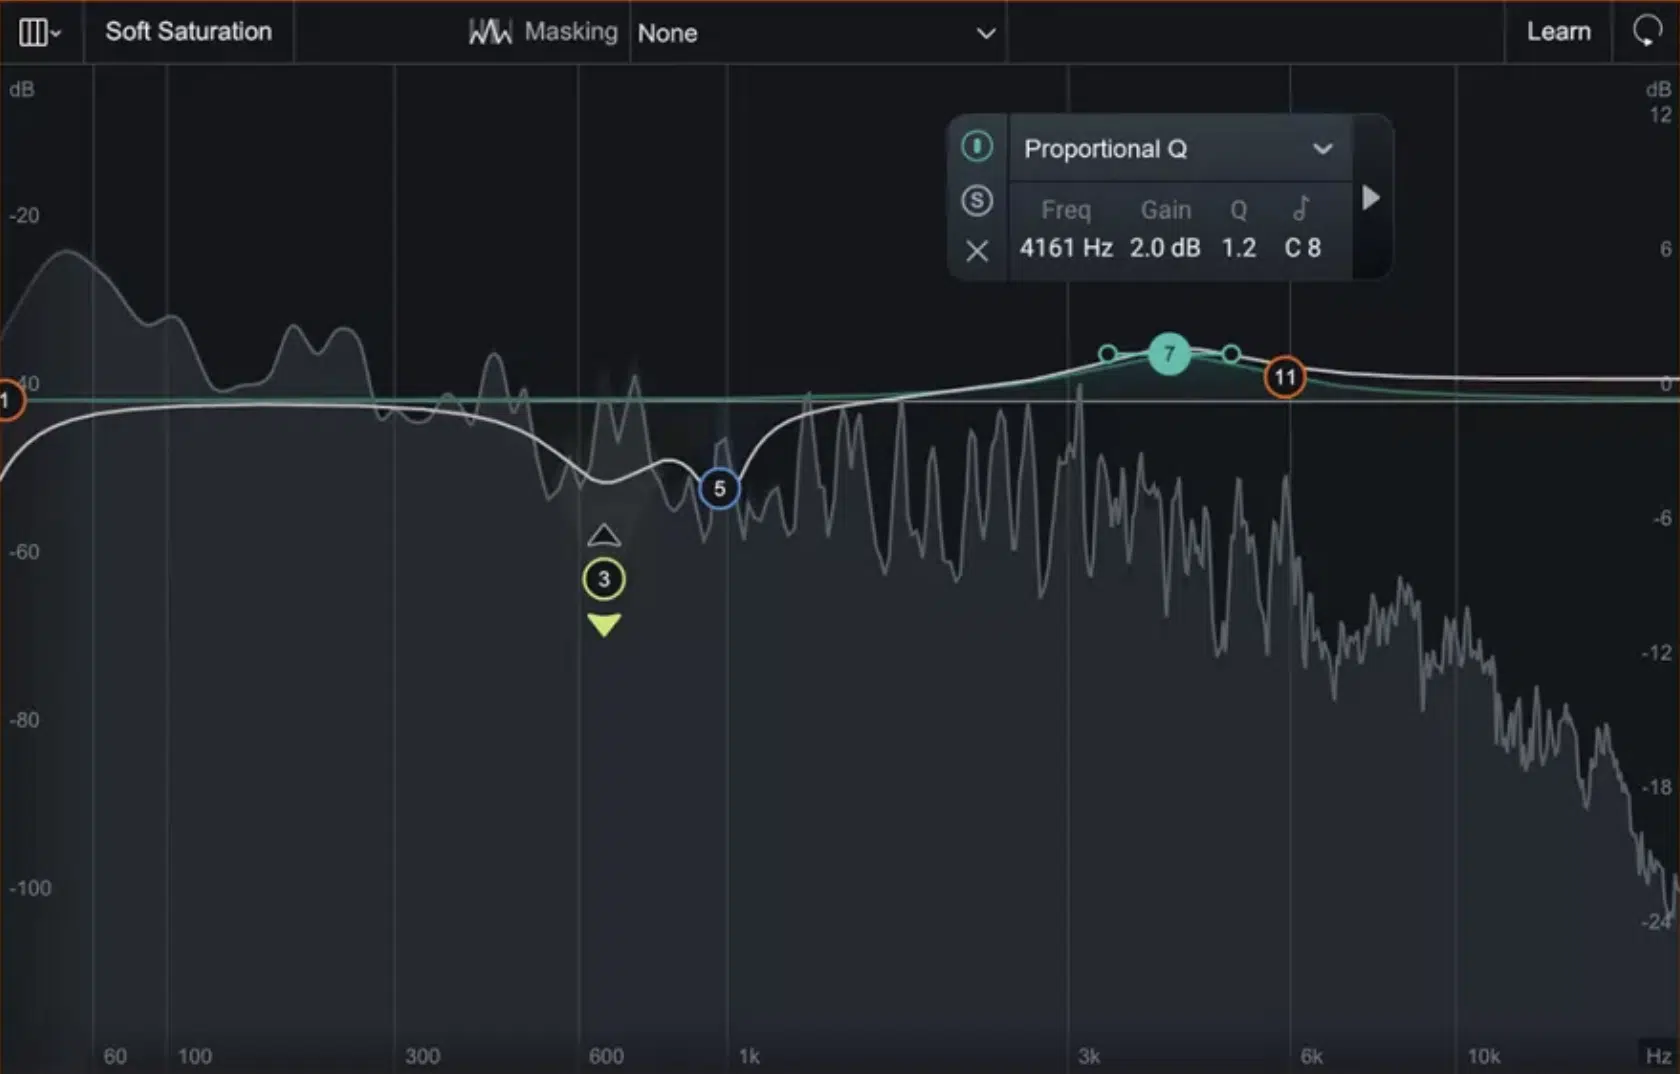
Task: Click the circular reset icon at top right
Action: tap(1646, 31)
